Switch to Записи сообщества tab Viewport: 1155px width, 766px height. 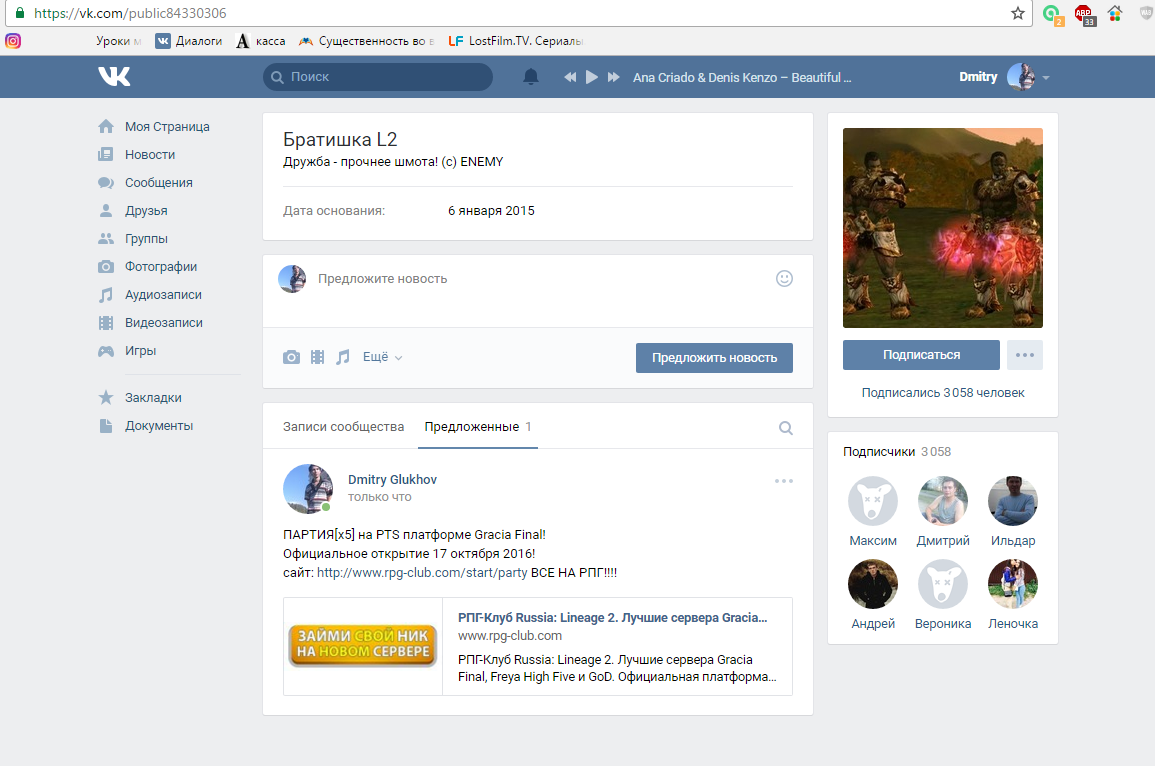pyautogui.click(x=343, y=426)
